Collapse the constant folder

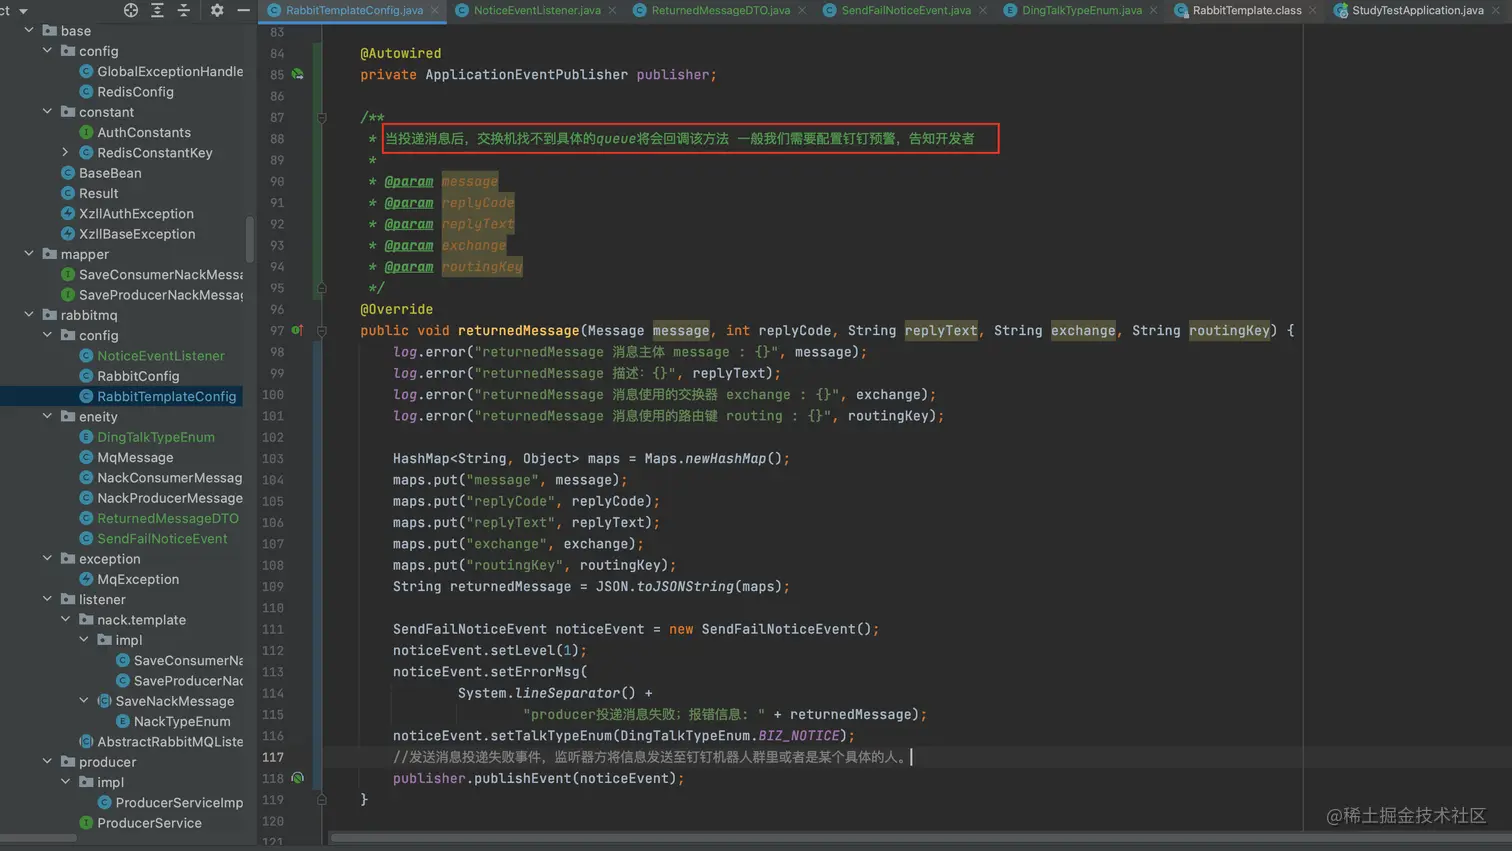tap(47, 112)
